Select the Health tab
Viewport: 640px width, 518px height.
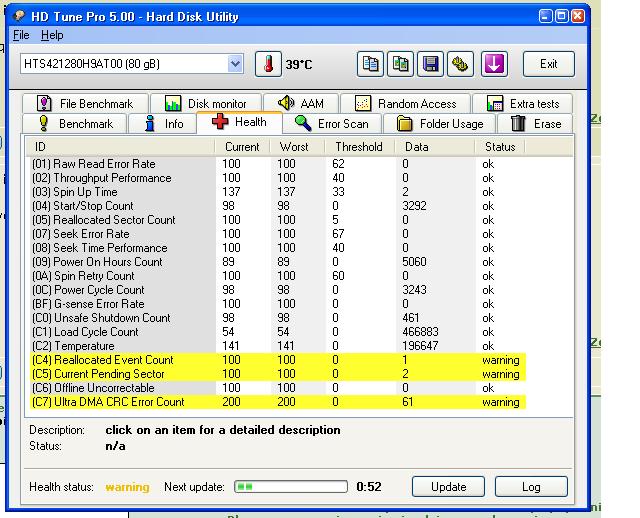(x=239, y=122)
